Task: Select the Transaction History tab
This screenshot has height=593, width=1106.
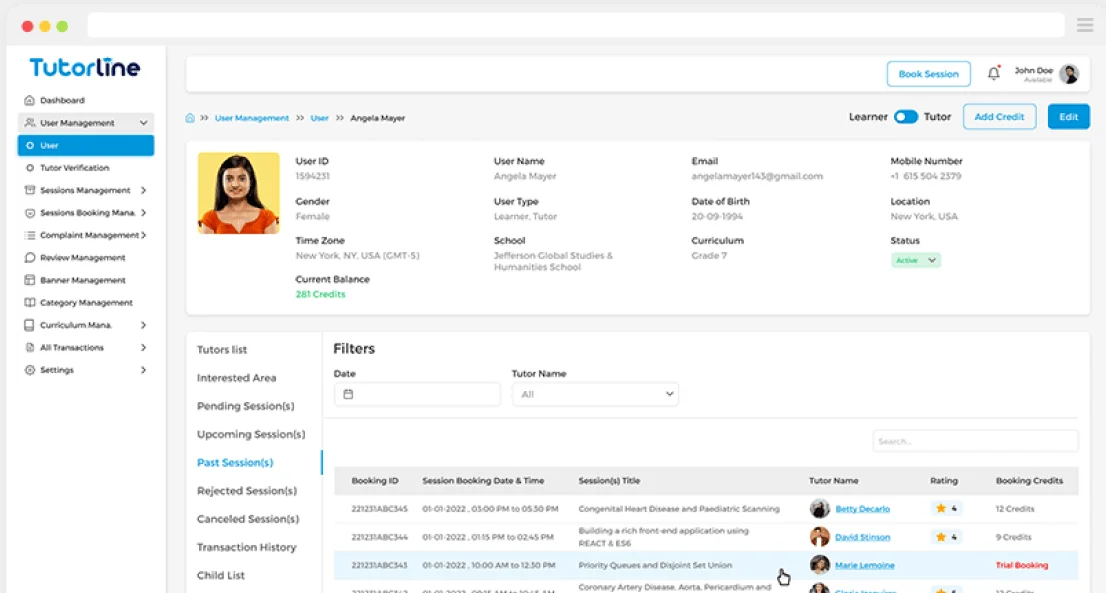Action: tap(246, 548)
